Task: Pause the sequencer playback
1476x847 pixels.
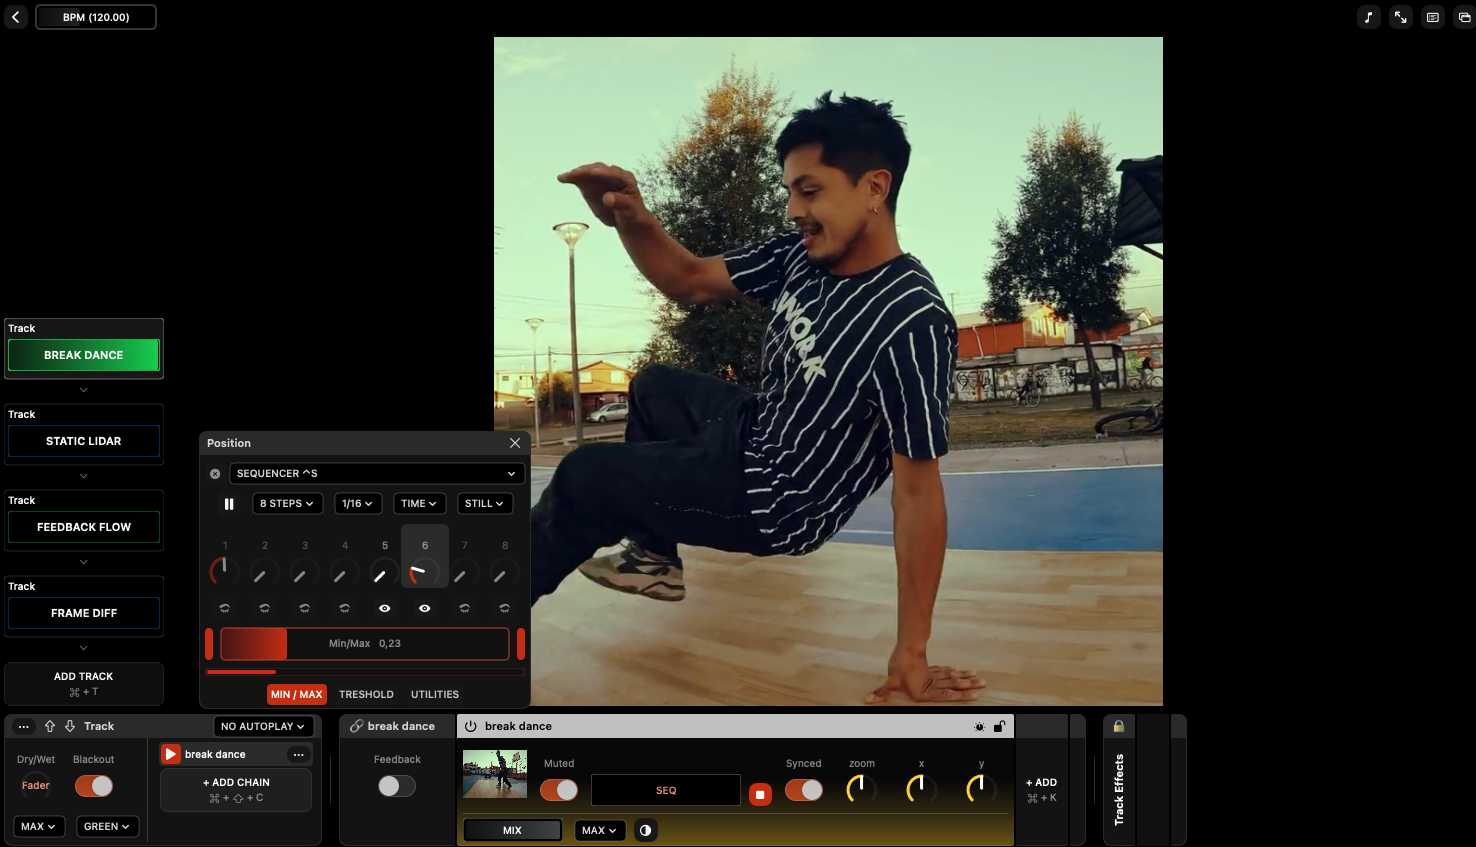Action: (229, 504)
